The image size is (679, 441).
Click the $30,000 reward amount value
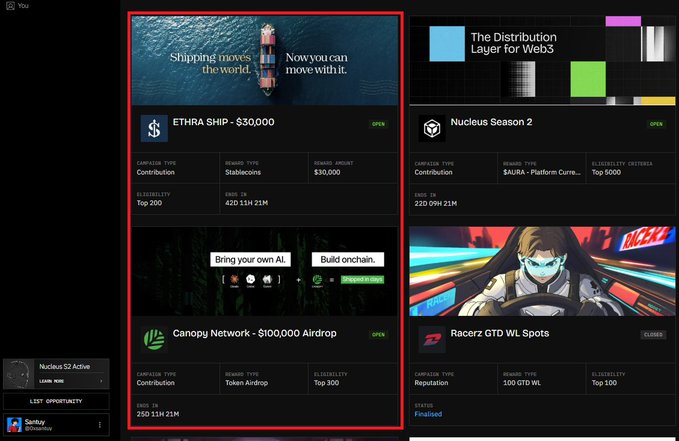point(327,172)
